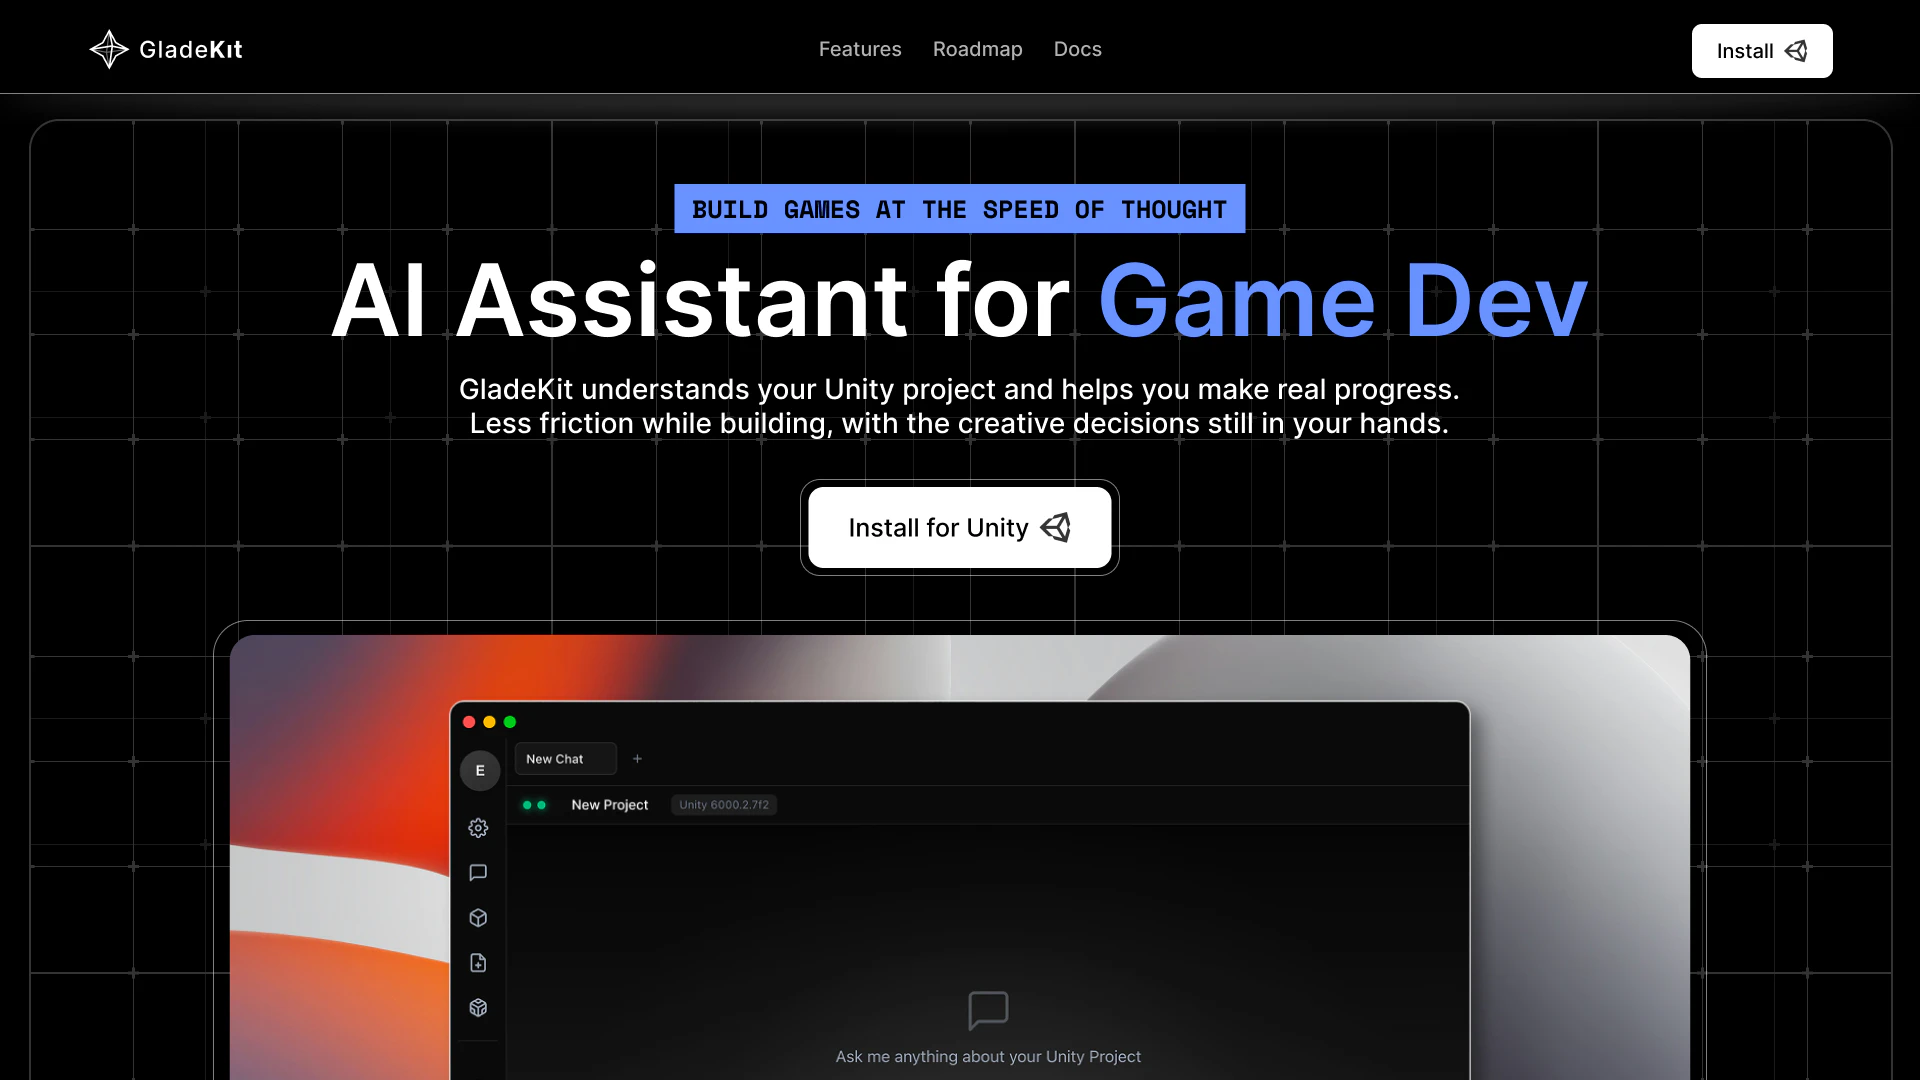This screenshot has height=1080, width=1920.
Task: Click the chat bubble above Ask me anything
Action: (988, 1010)
